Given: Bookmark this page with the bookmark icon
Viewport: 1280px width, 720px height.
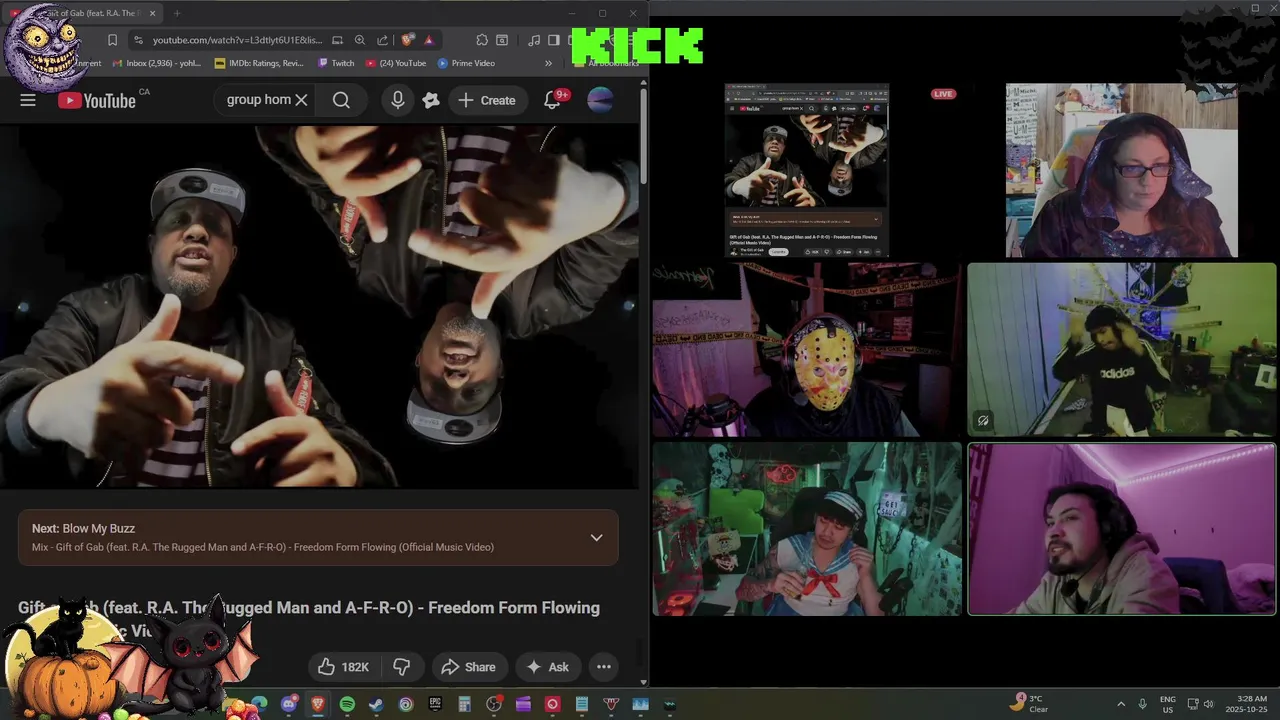Looking at the screenshot, I should (112, 40).
